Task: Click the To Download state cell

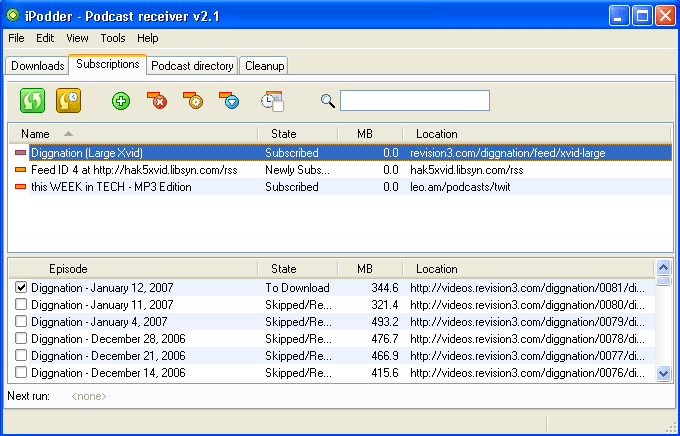Action: pyautogui.click(x=298, y=288)
